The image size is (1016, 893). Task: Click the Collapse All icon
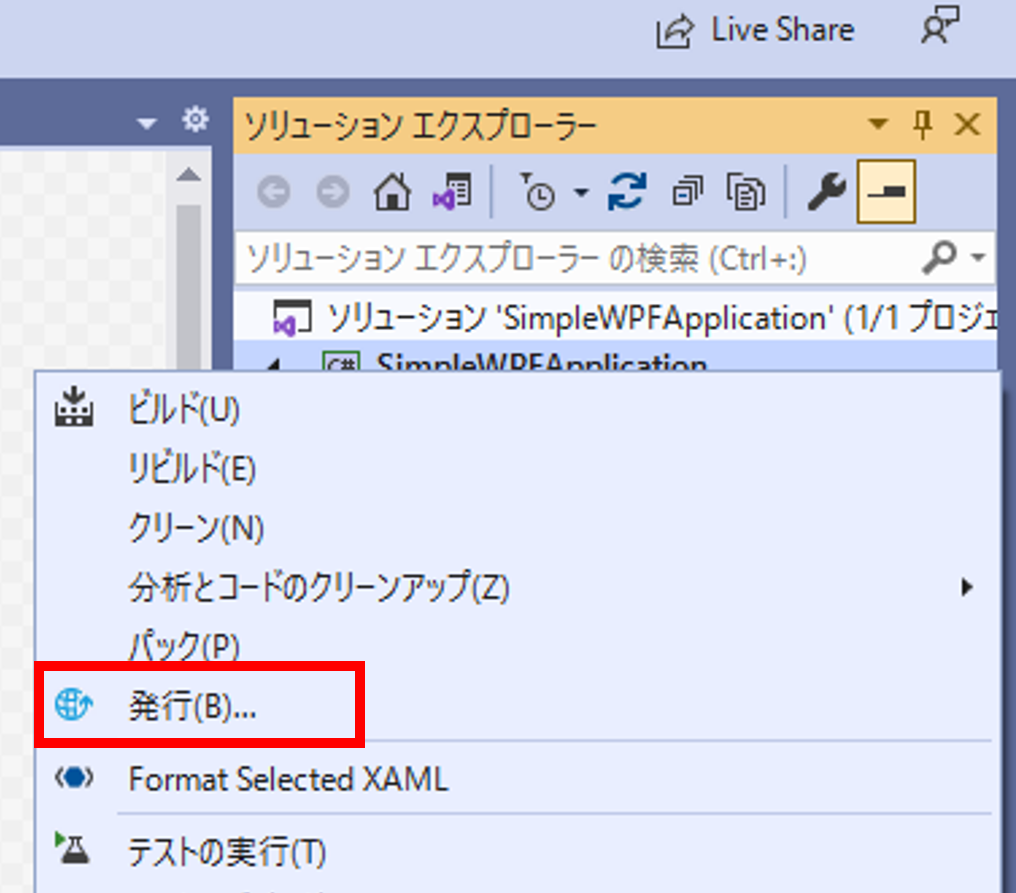click(x=687, y=193)
